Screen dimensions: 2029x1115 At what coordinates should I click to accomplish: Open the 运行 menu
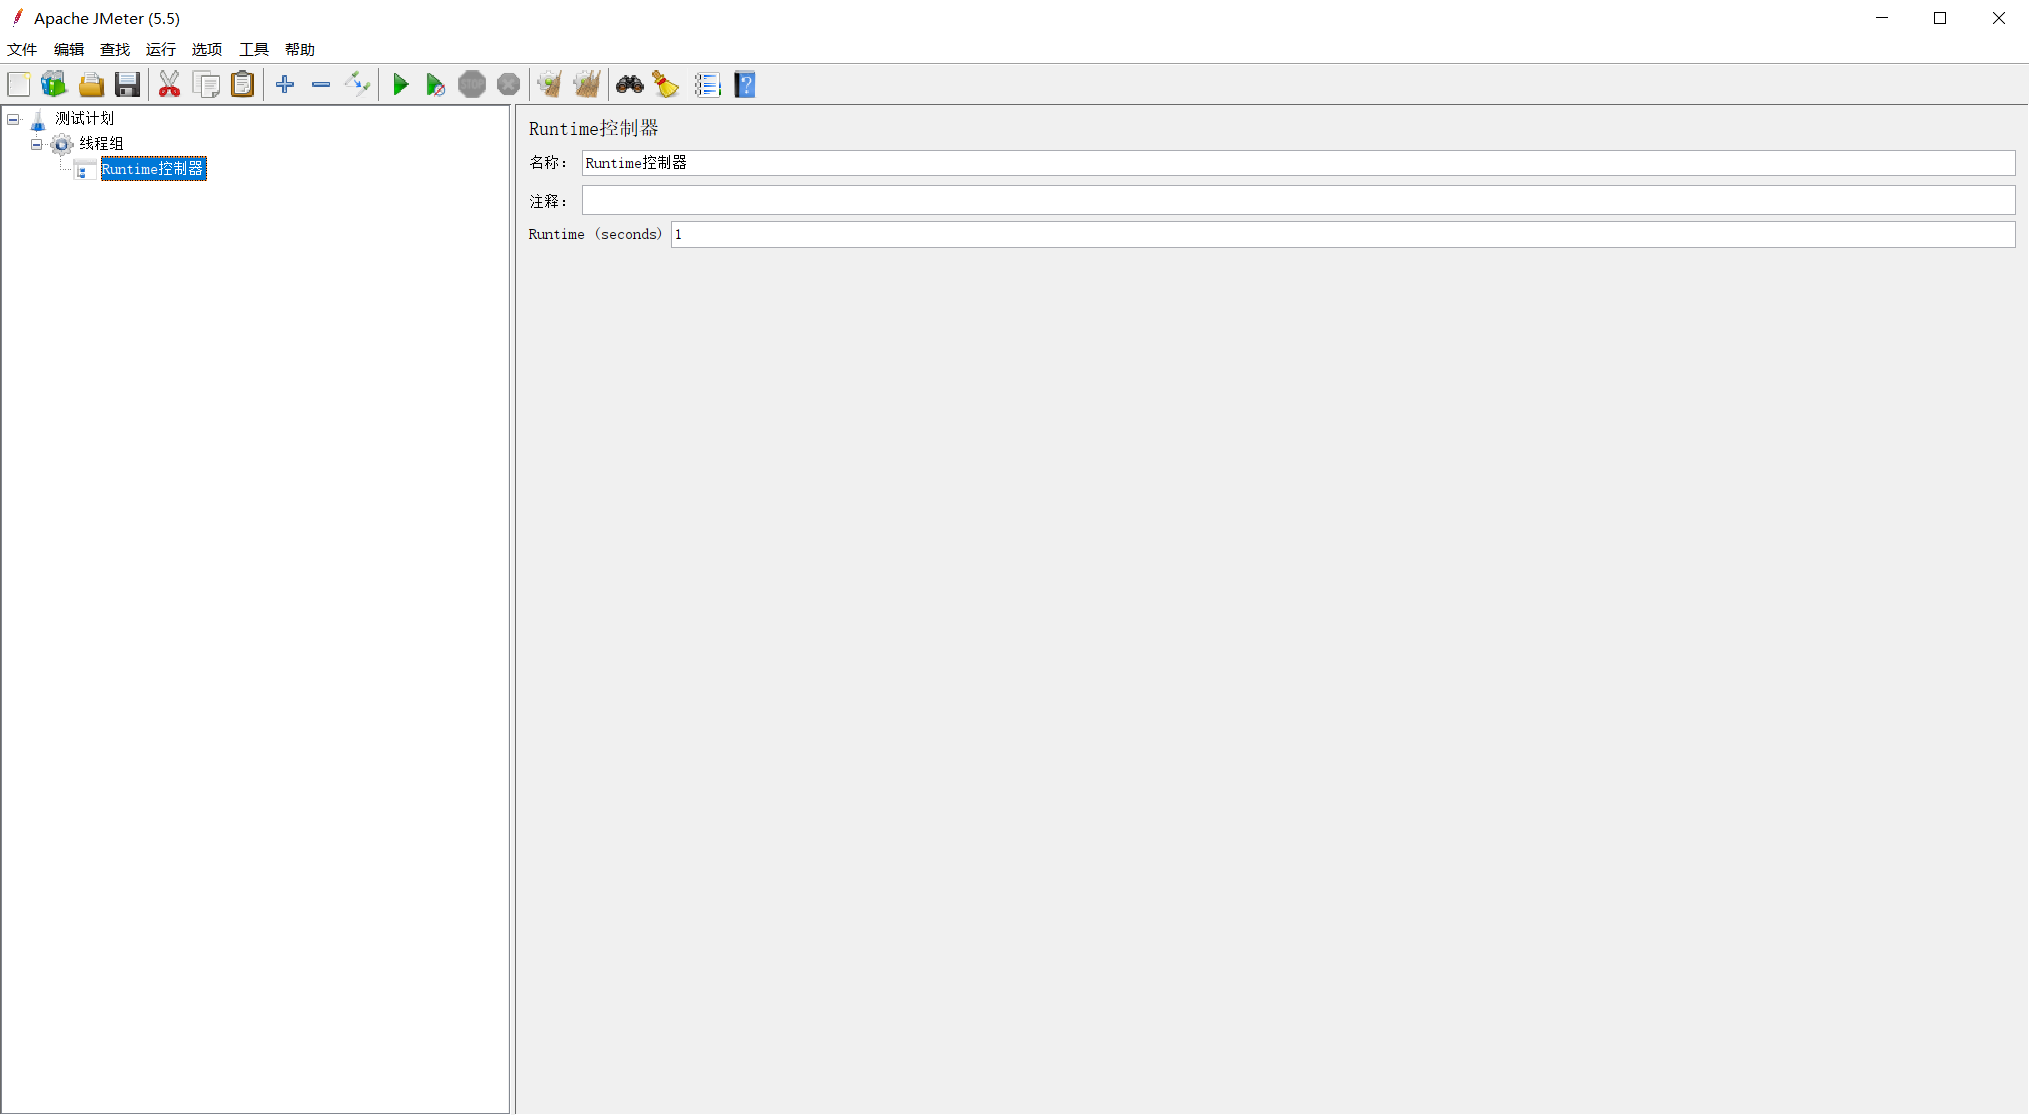[x=161, y=49]
